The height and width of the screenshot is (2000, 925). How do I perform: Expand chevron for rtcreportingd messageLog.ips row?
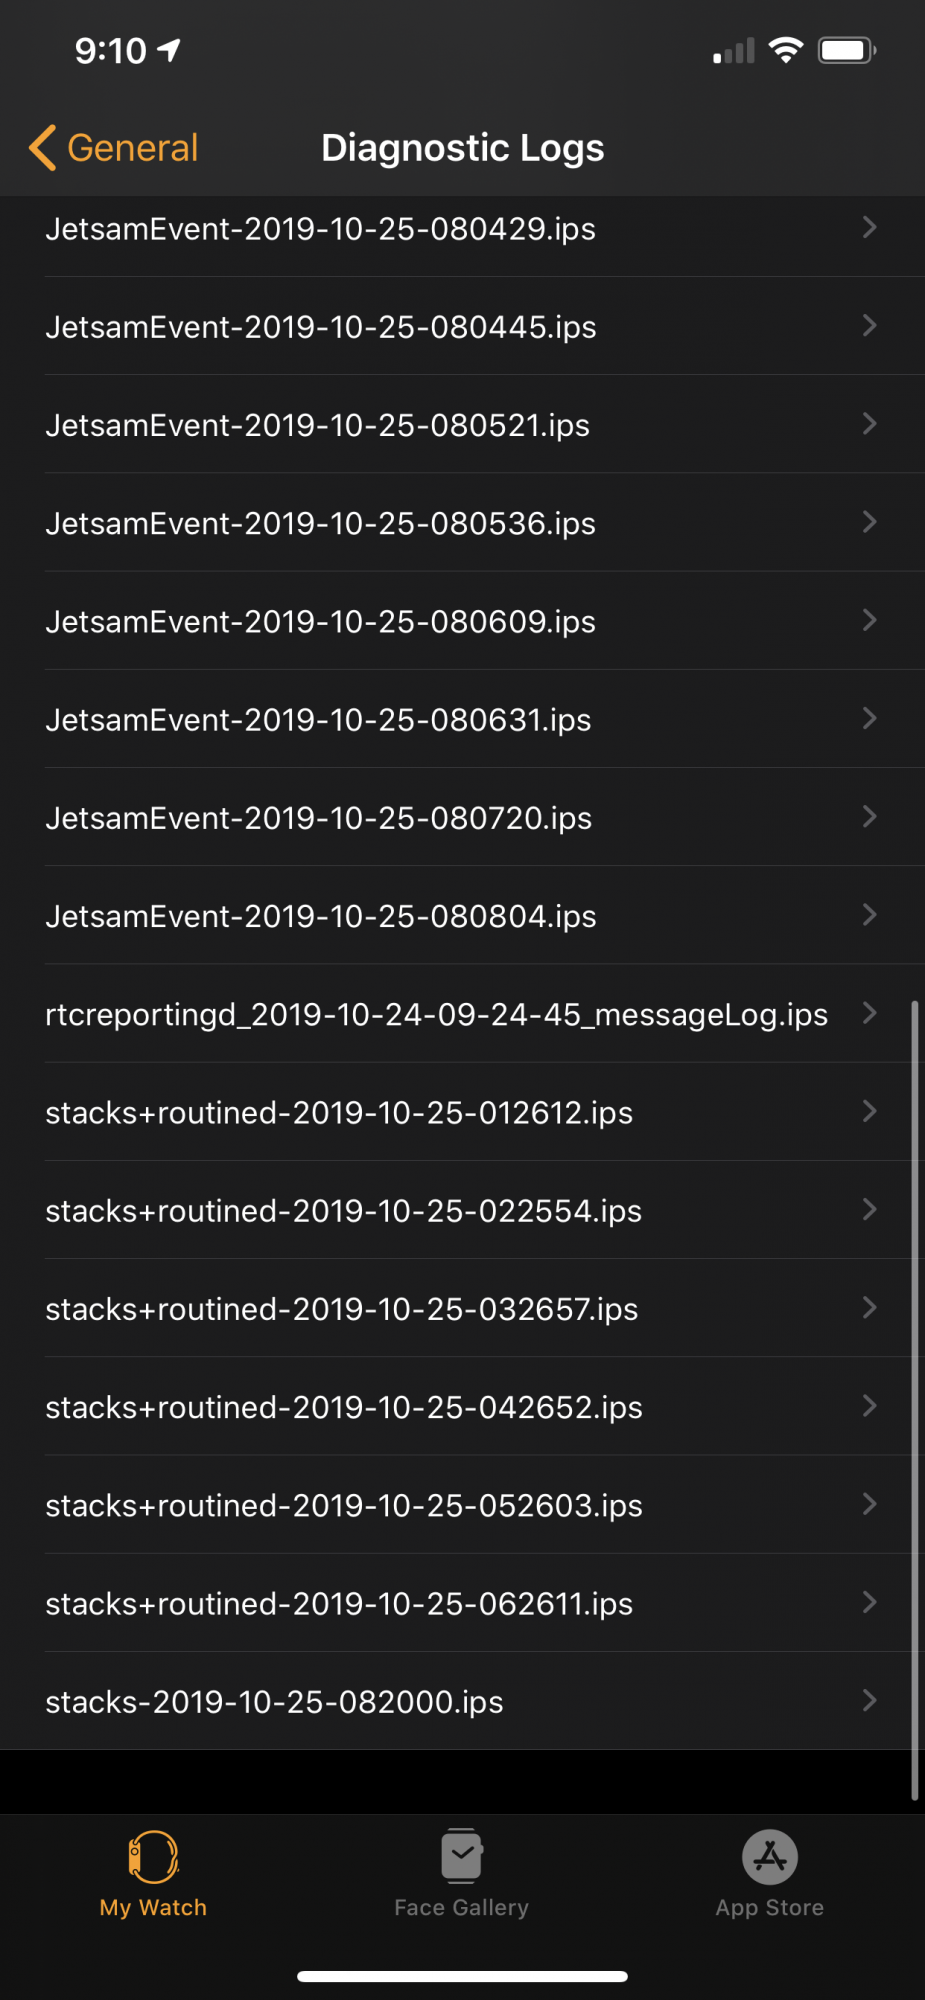tap(869, 1013)
